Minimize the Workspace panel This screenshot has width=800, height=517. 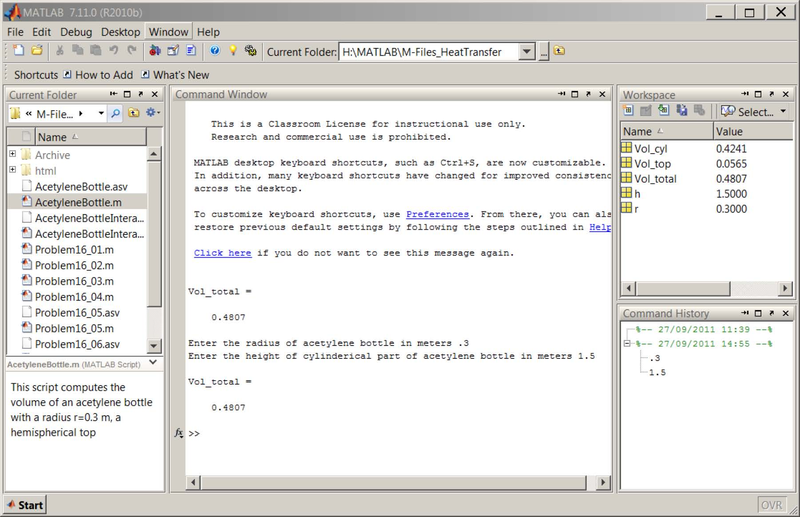(x=745, y=94)
